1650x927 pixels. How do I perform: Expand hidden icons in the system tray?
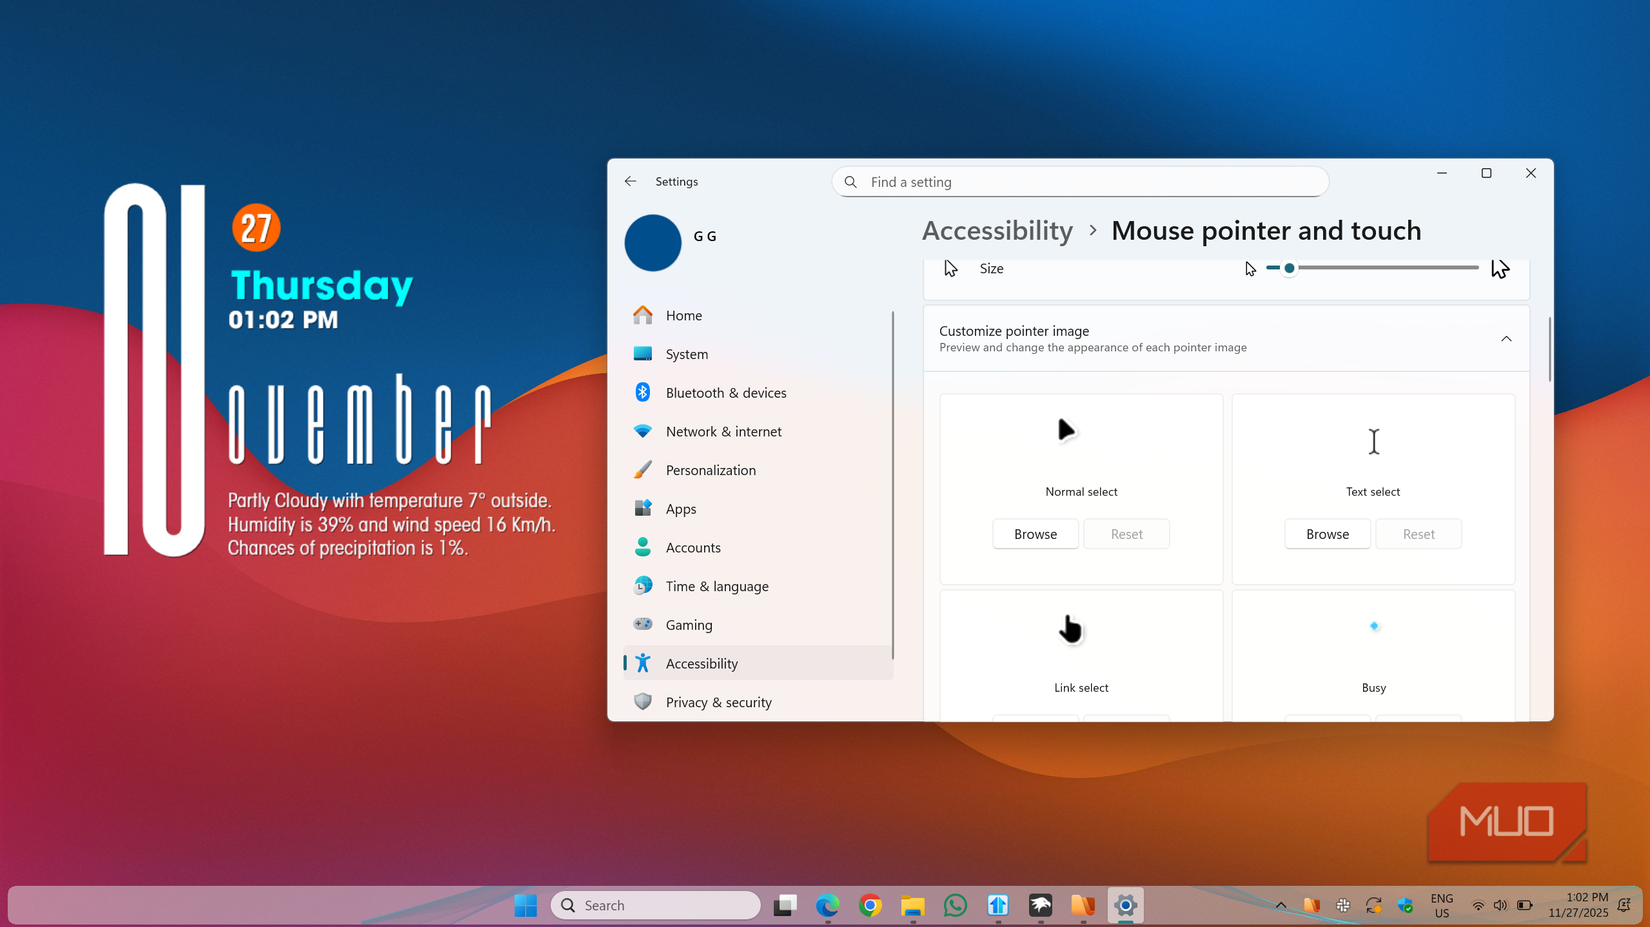tap(1280, 905)
